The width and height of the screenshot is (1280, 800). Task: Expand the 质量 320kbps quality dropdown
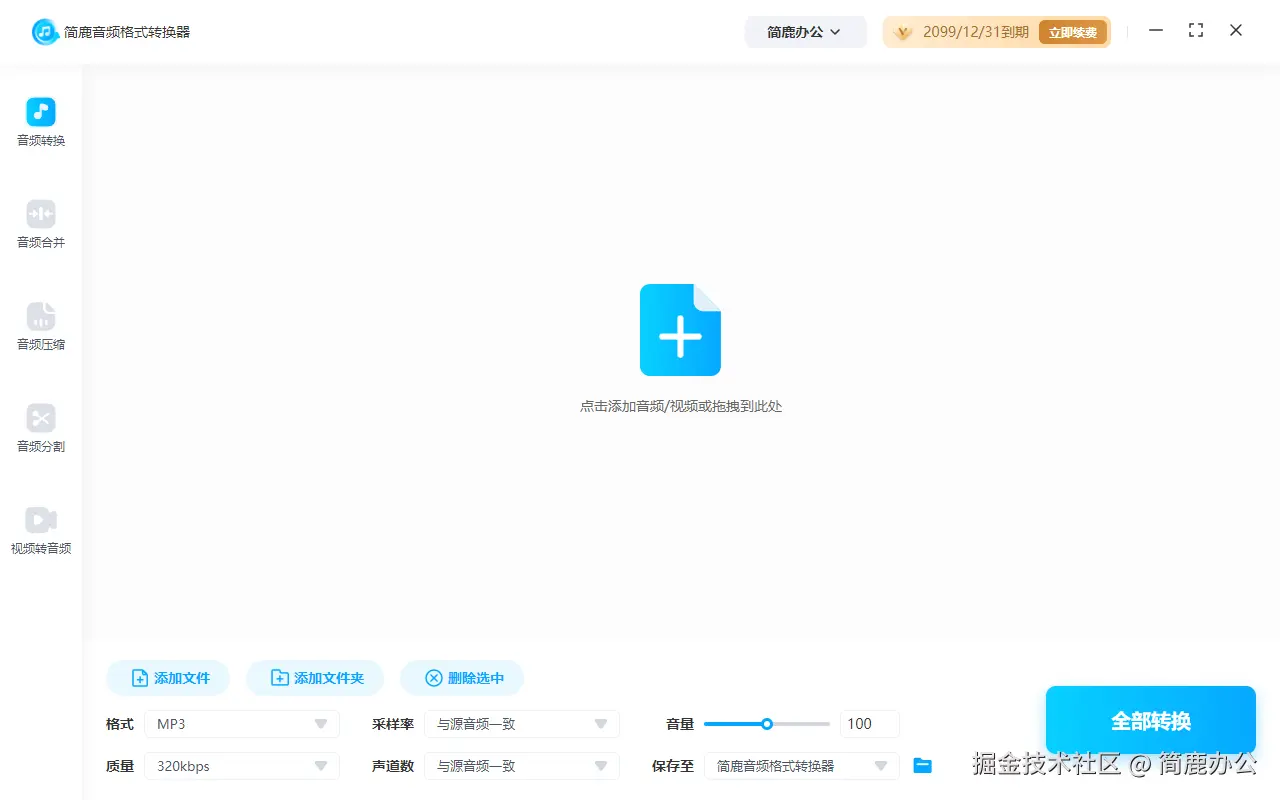coord(241,765)
